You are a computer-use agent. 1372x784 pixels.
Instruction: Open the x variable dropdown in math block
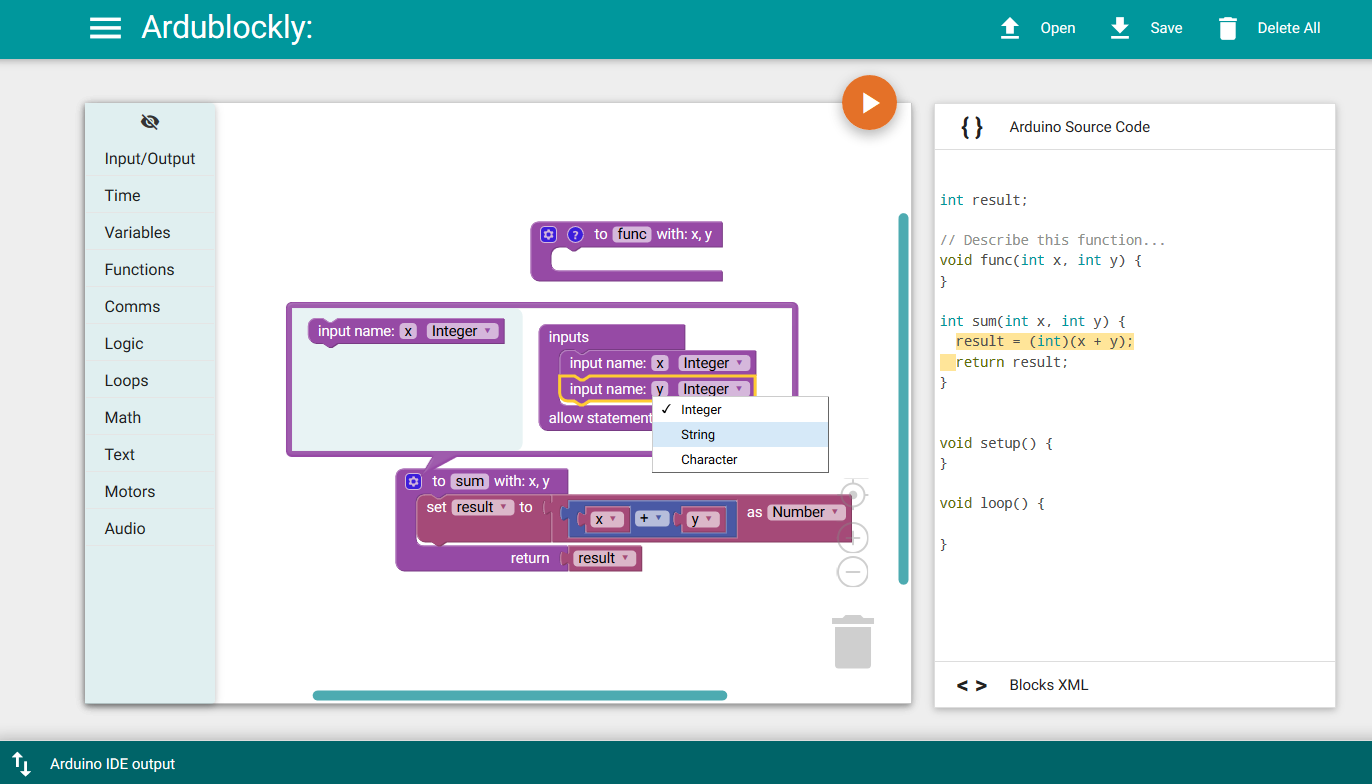point(607,519)
